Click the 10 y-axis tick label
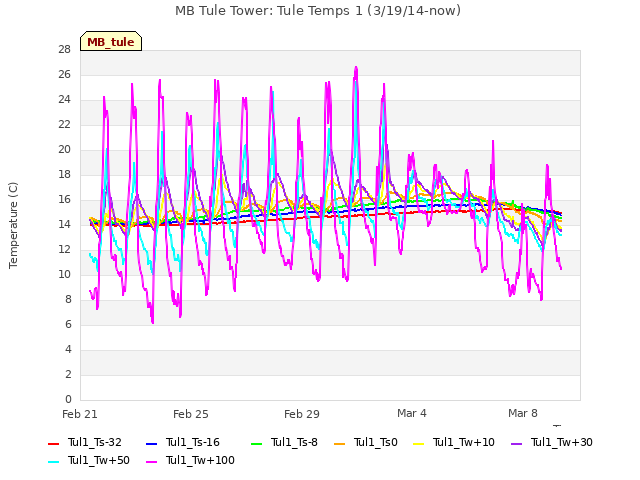This screenshot has height=480, width=640. click(x=64, y=275)
